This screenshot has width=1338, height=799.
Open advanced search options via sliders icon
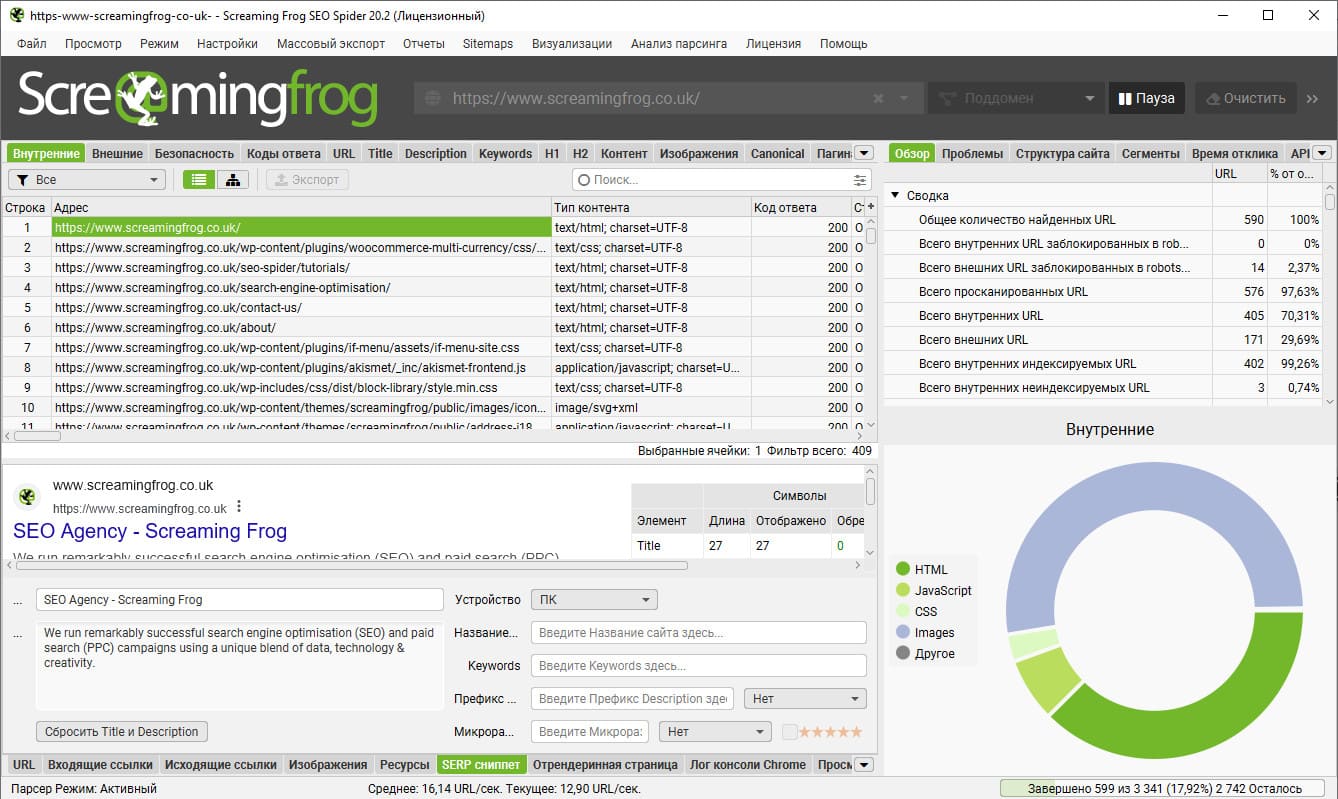[858, 180]
